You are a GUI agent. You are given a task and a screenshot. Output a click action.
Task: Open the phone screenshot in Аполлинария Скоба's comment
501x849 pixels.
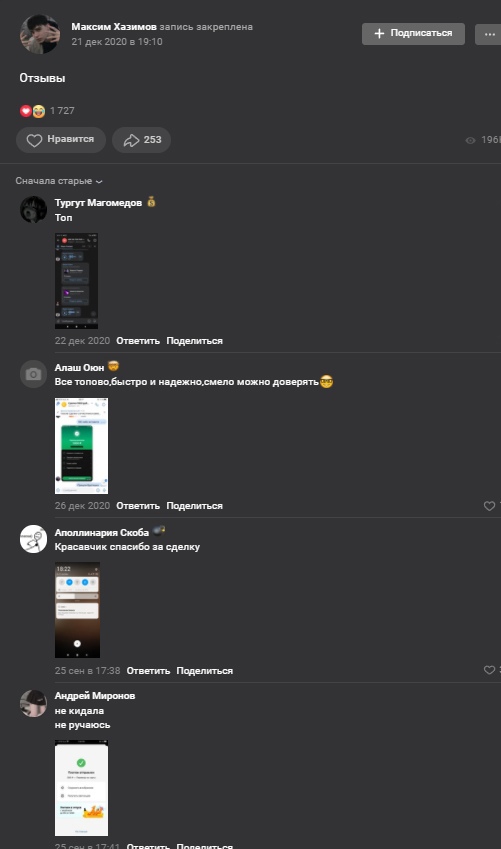pos(77,610)
